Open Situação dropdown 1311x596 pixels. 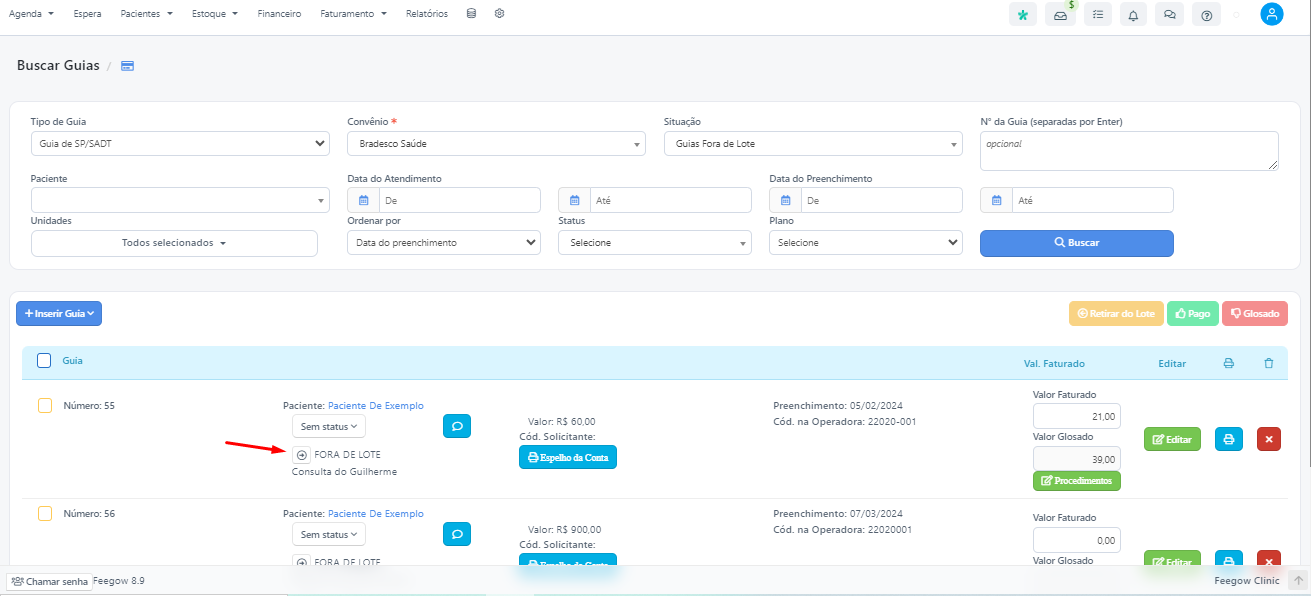813,143
